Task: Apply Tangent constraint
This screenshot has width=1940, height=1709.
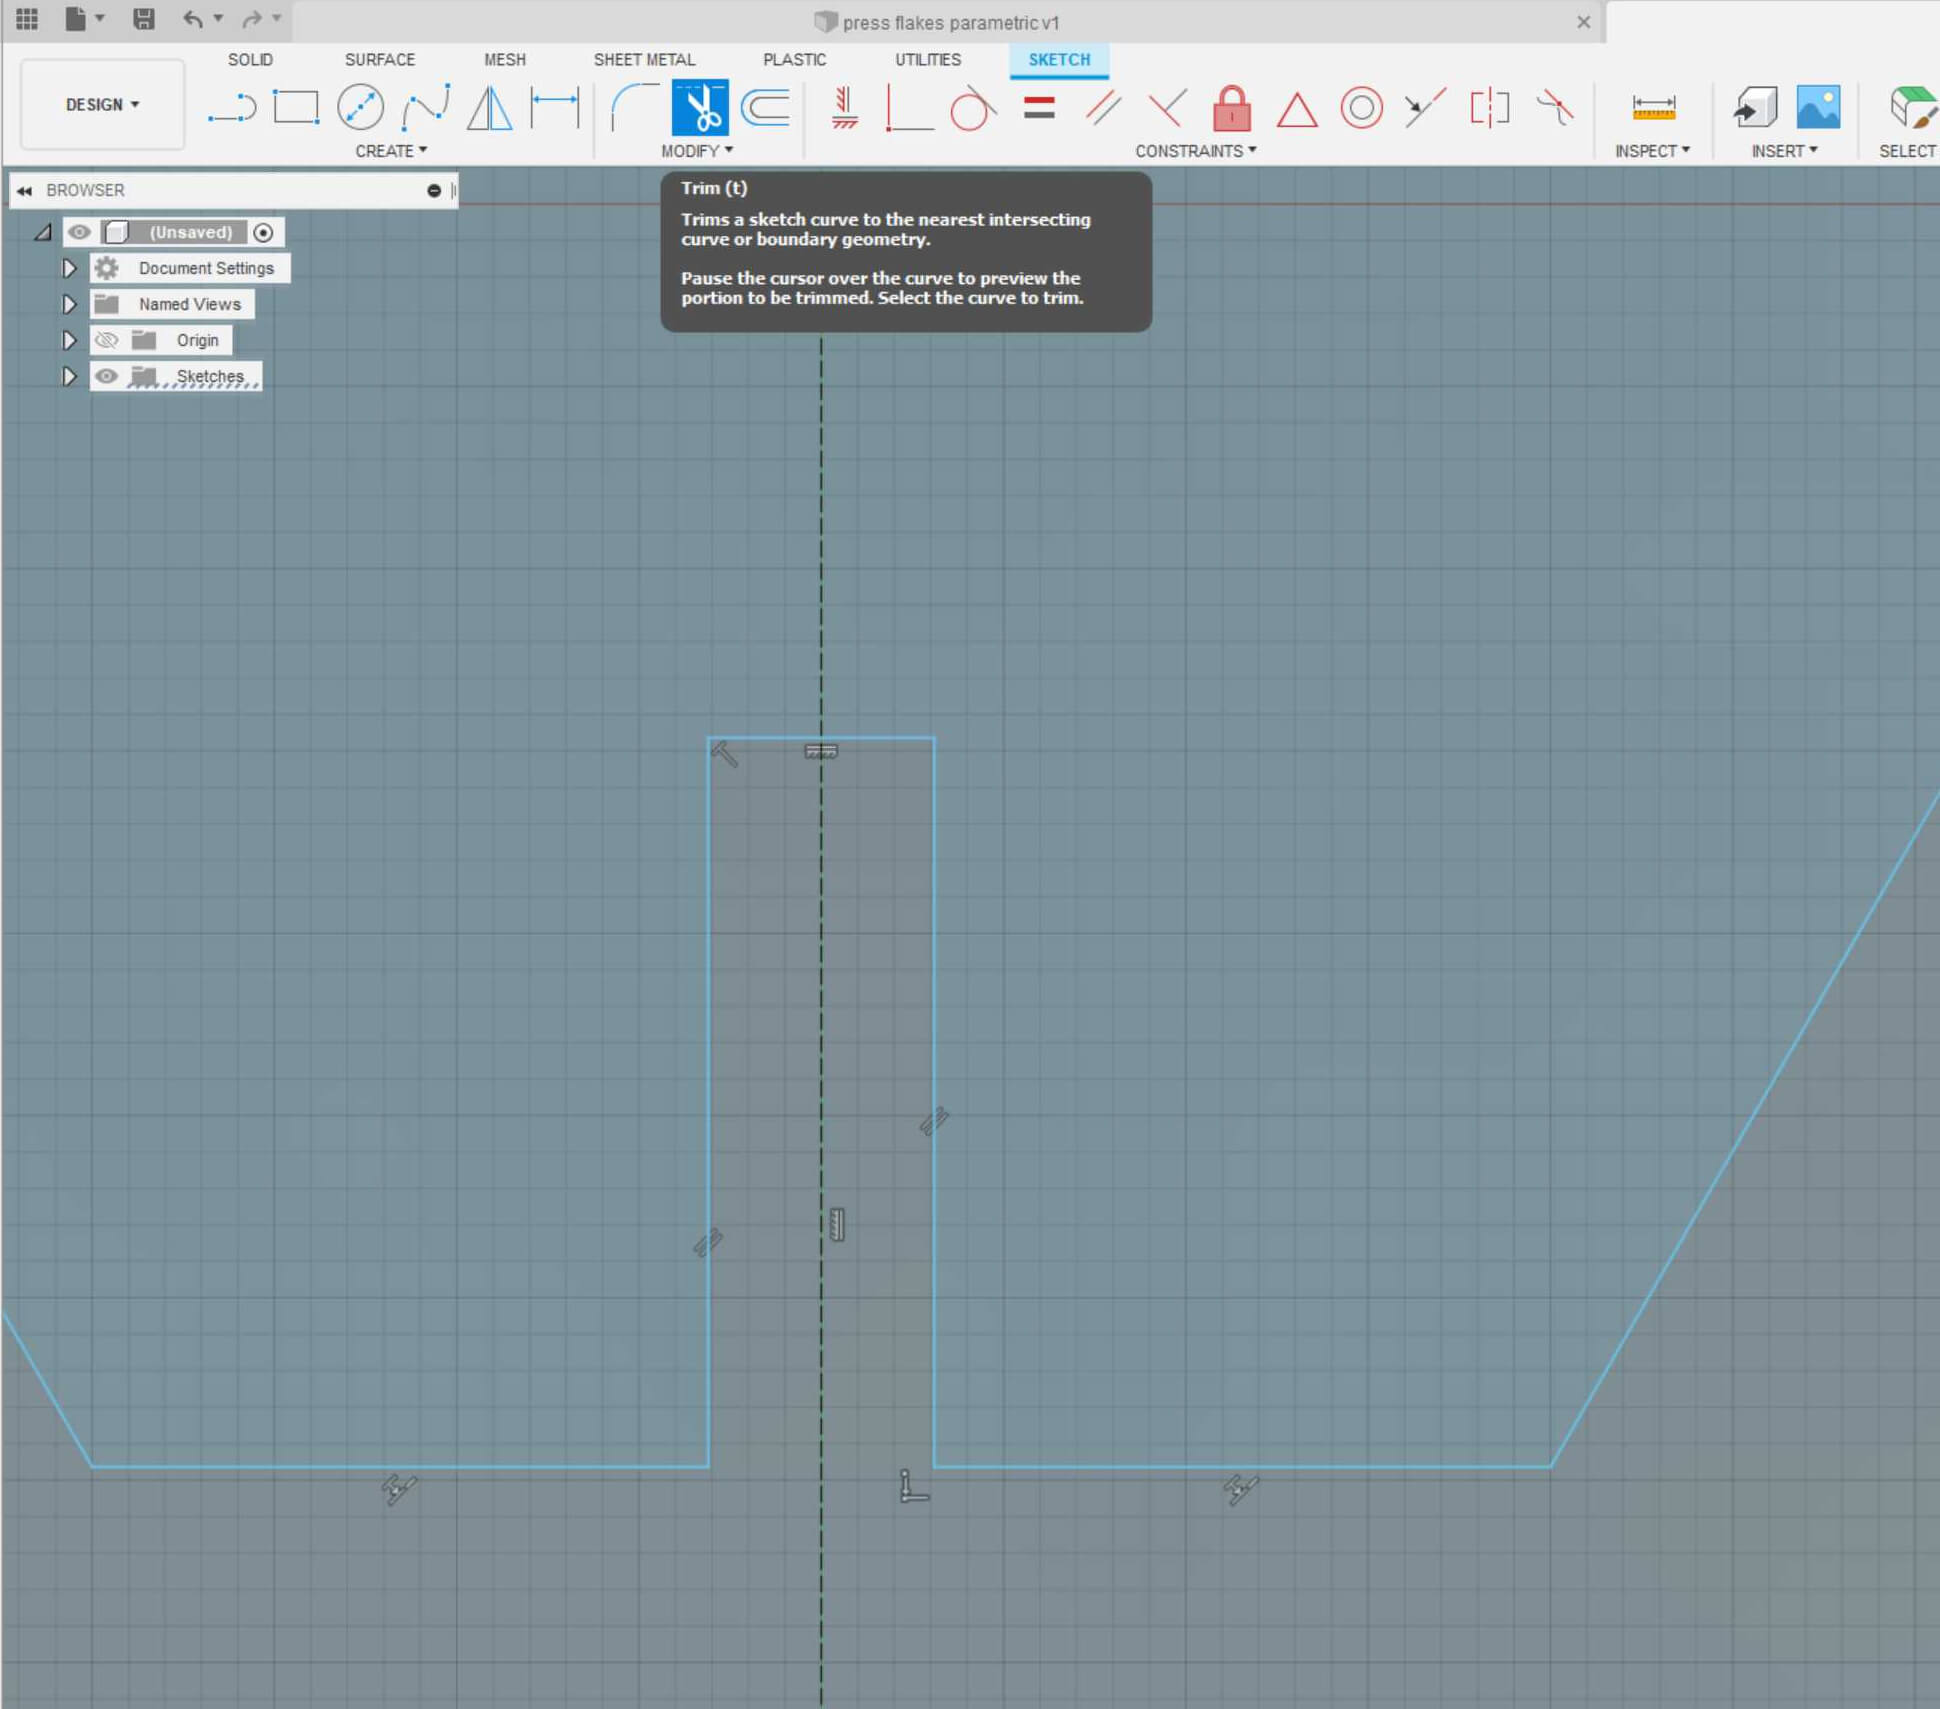Action: click(973, 107)
